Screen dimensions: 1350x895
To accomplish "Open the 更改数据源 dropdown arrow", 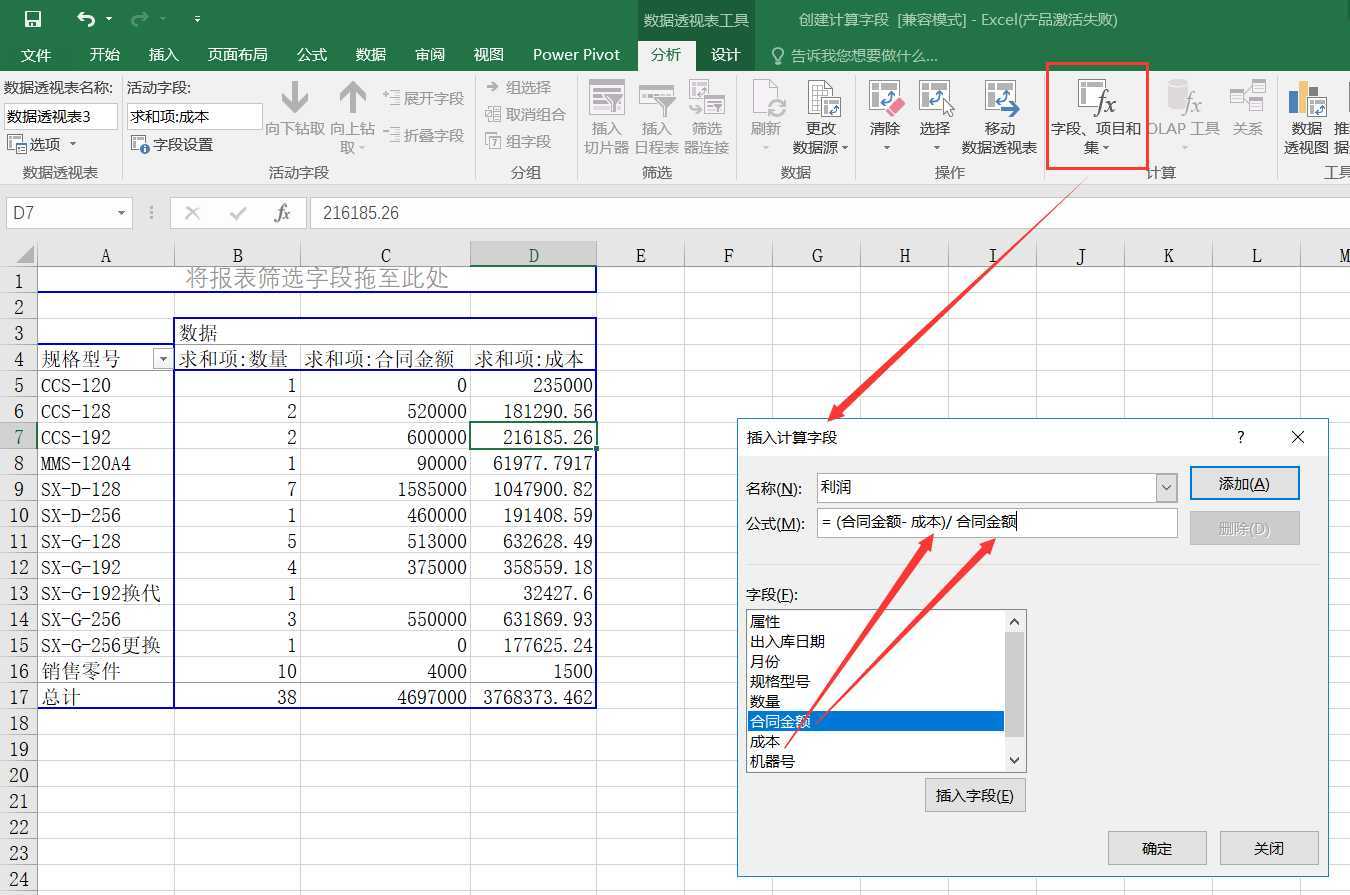I will (x=845, y=148).
